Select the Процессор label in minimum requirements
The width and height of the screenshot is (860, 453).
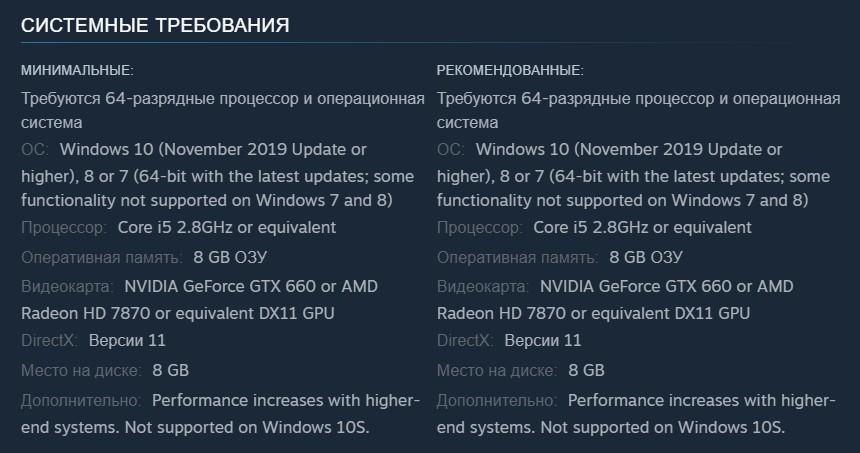coord(63,228)
